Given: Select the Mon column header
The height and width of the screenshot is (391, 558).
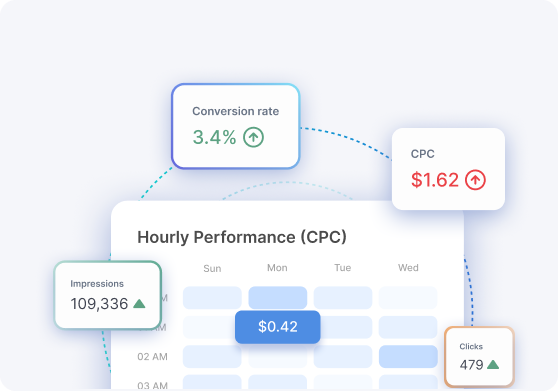Looking at the screenshot, I should point(277,268).
